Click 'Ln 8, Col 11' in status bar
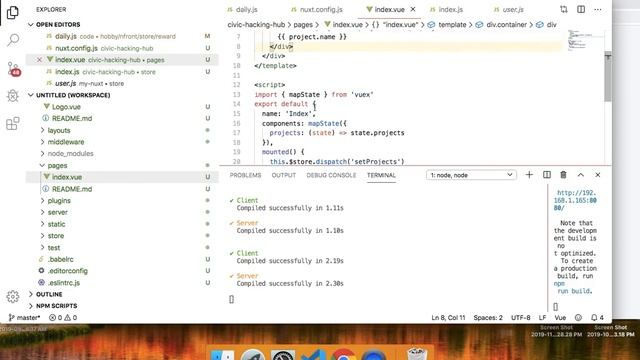 pos(448,317)
